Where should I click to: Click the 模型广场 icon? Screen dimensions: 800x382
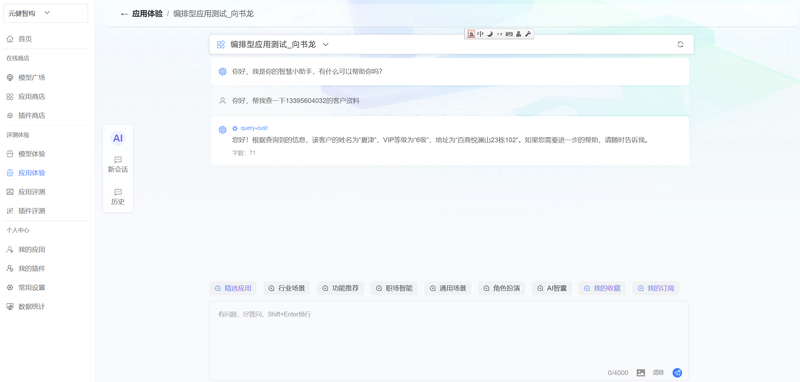(10, 78)
